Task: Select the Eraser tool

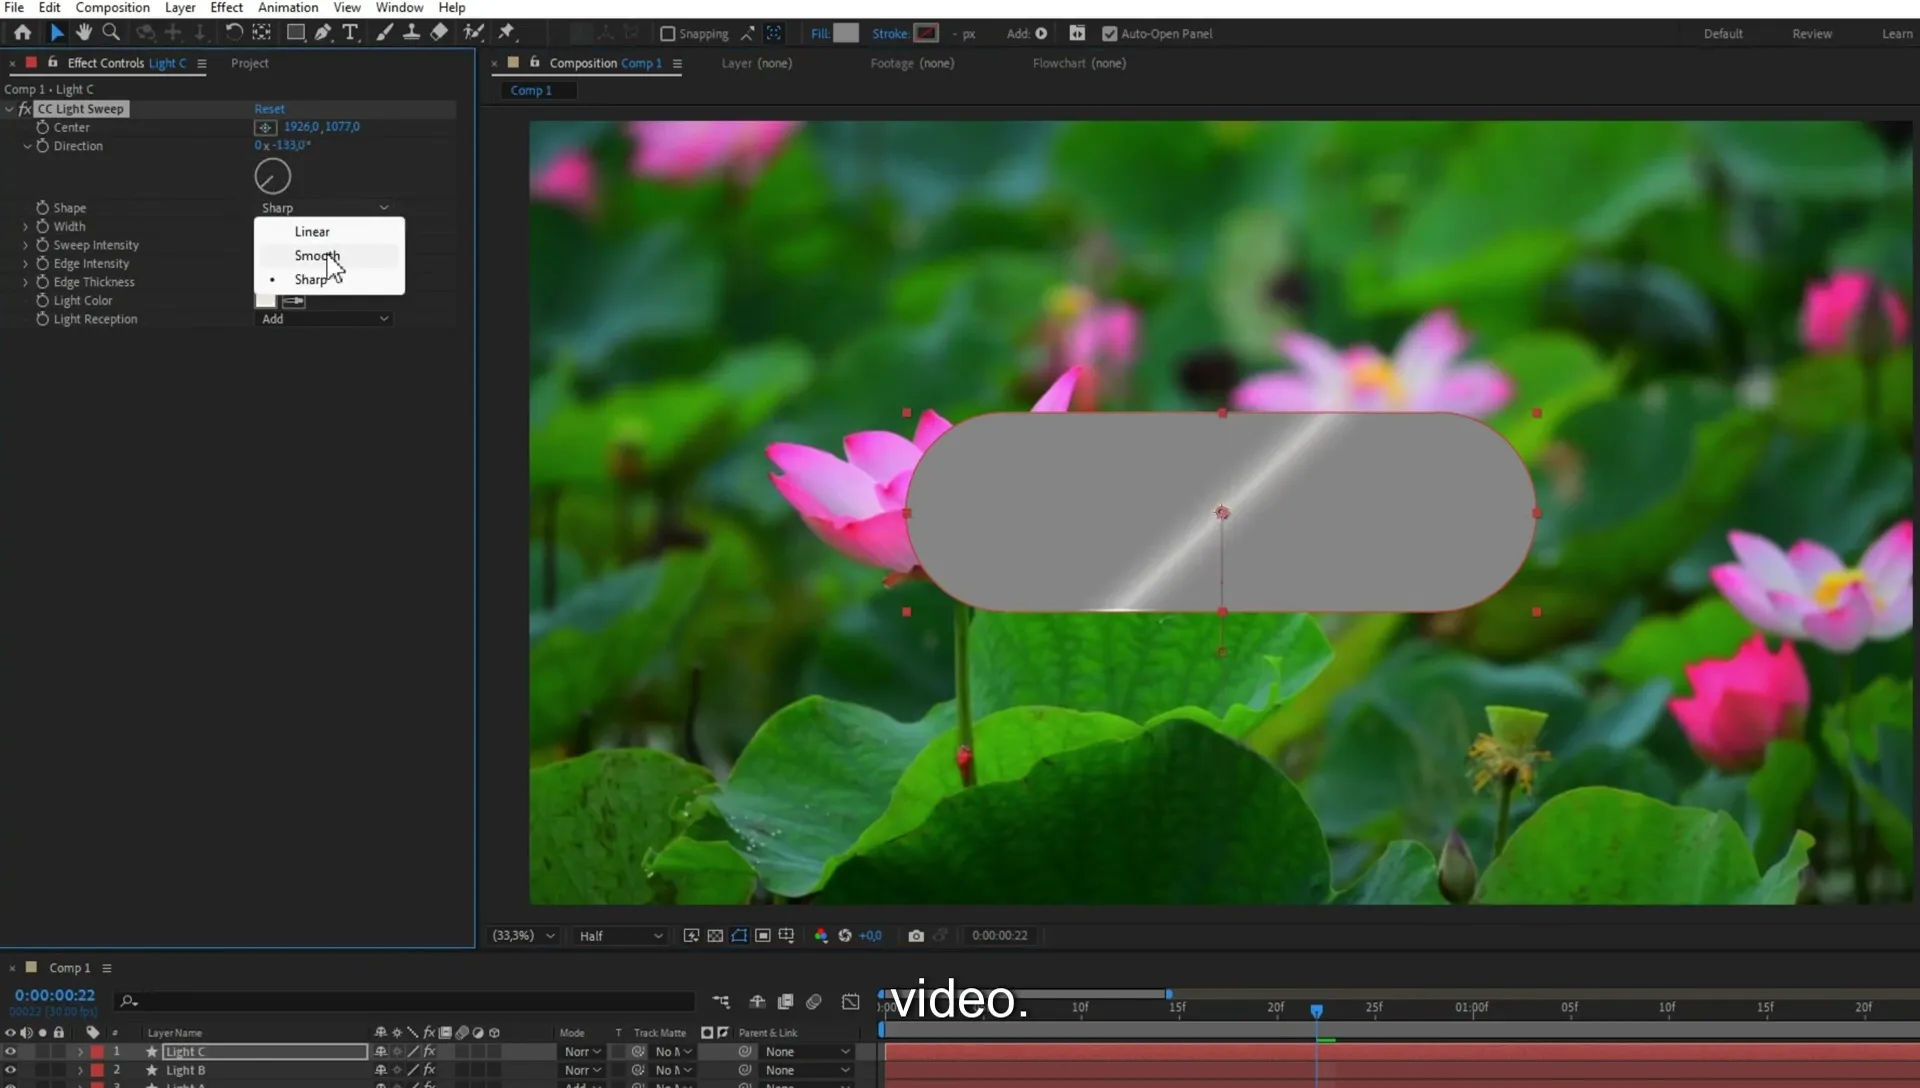Action: point(439,33)
